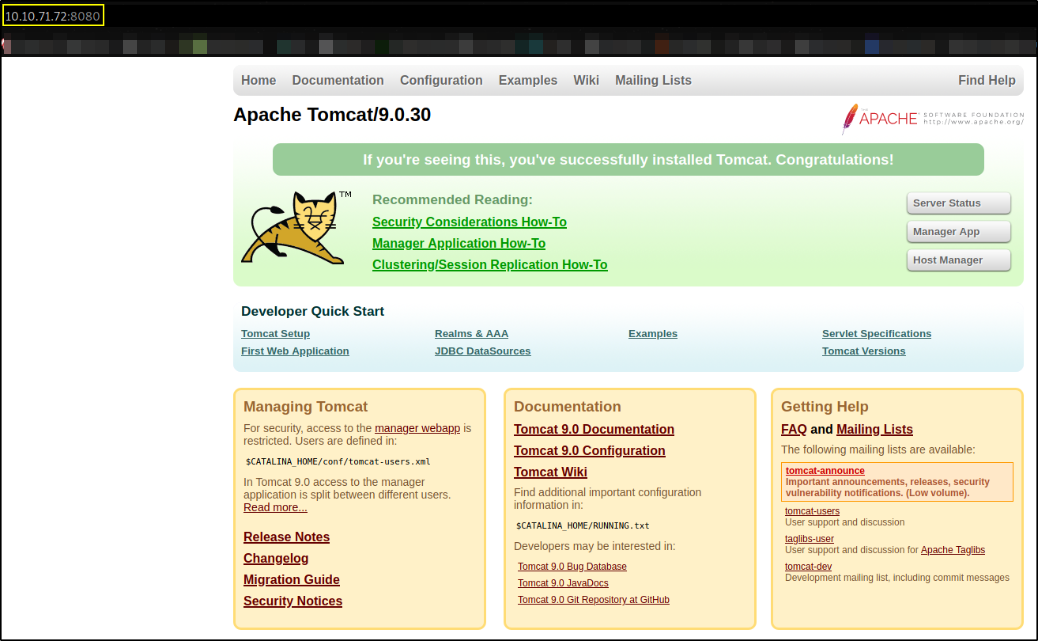Image resolution: width=1038 pixels, height=641 pixels.
Task: Click the FAQ link in Getting Help
Action: pyautogui.click(x=794, y=429)
